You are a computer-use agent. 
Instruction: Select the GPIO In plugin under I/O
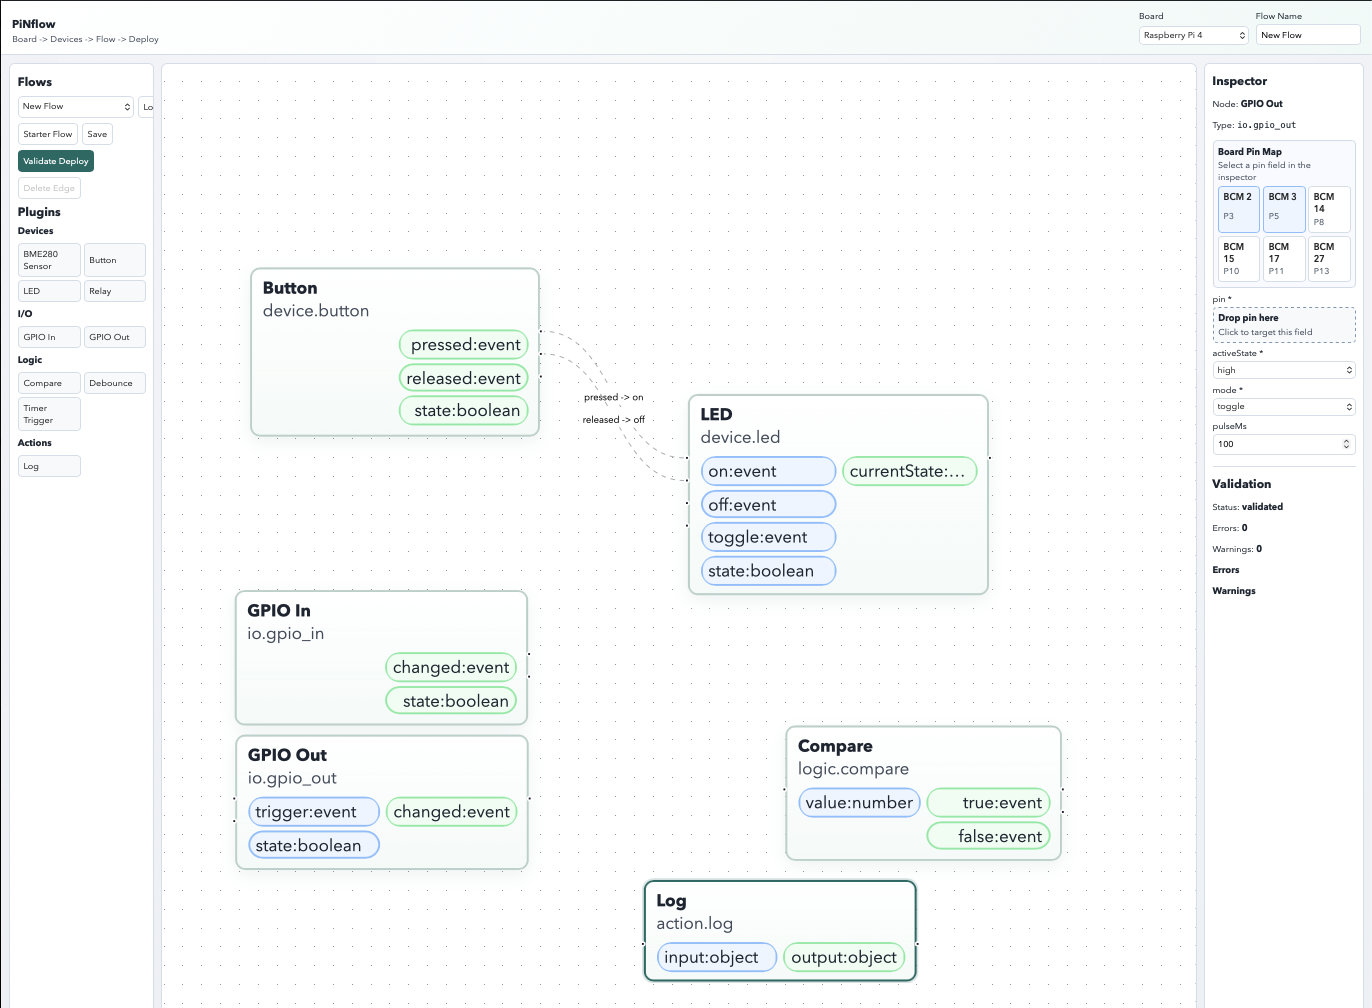tap(48, 336)
